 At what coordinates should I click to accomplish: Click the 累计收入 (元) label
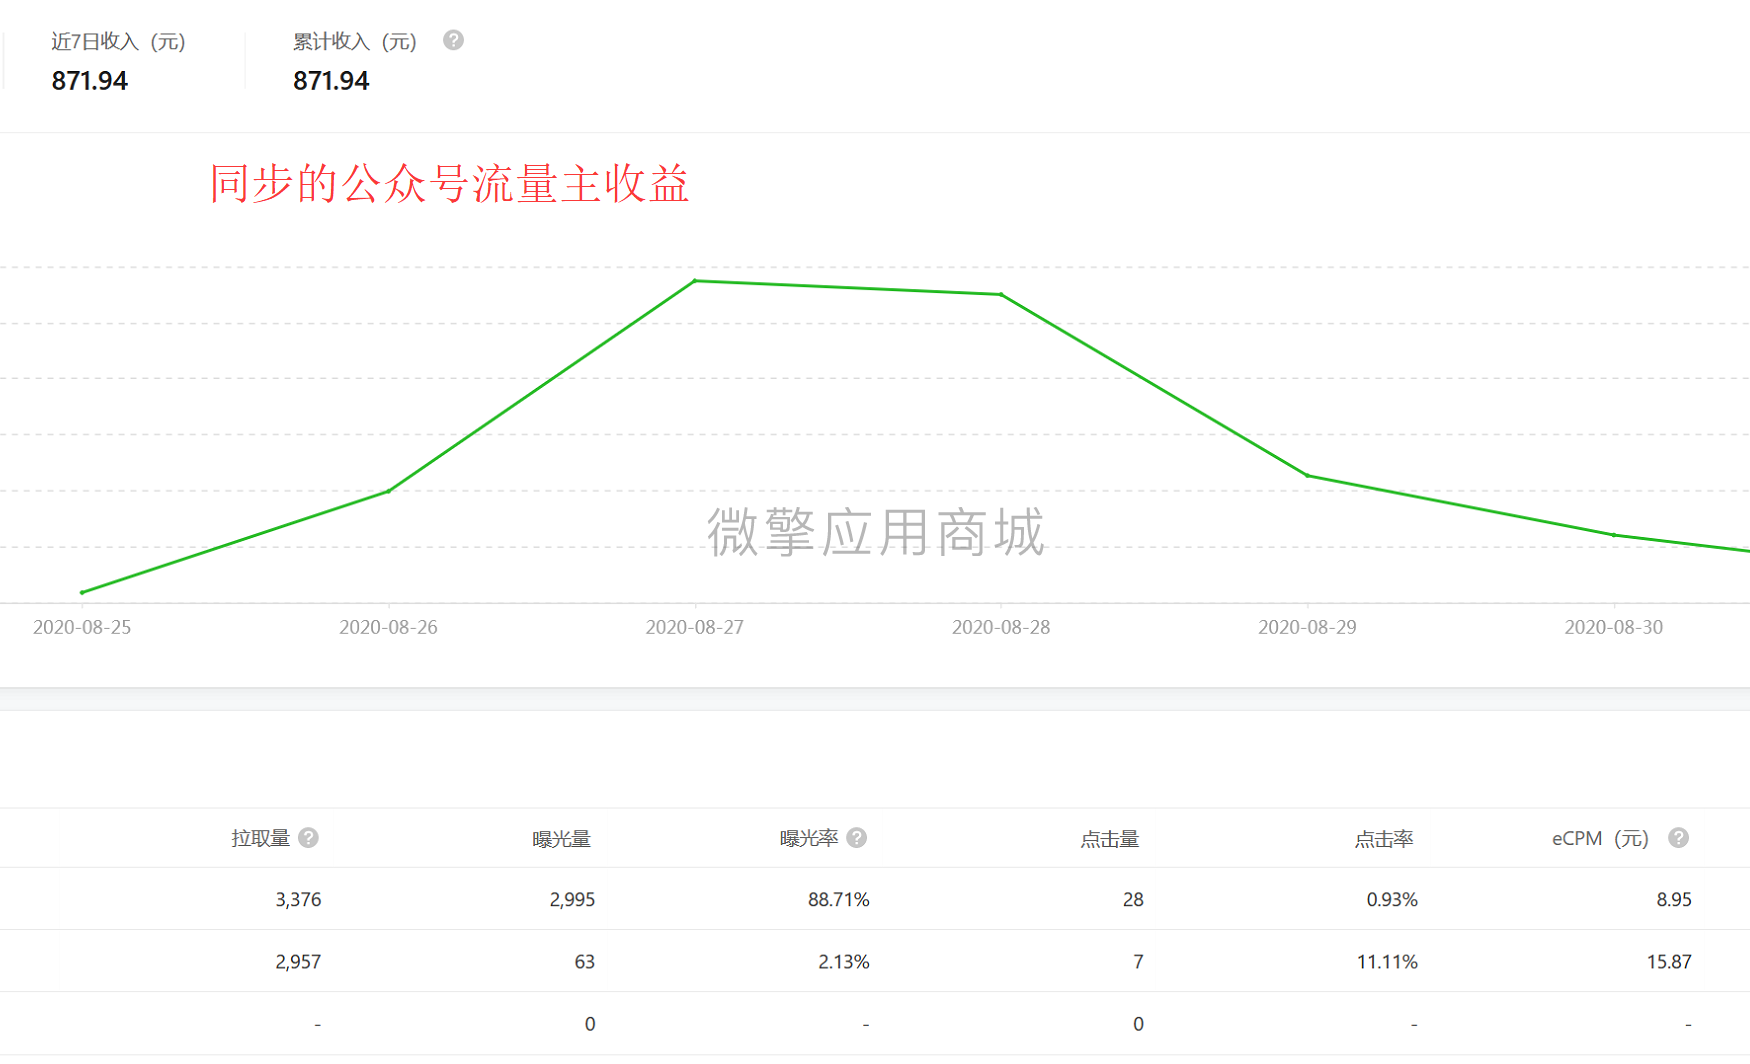pos(355,41)
